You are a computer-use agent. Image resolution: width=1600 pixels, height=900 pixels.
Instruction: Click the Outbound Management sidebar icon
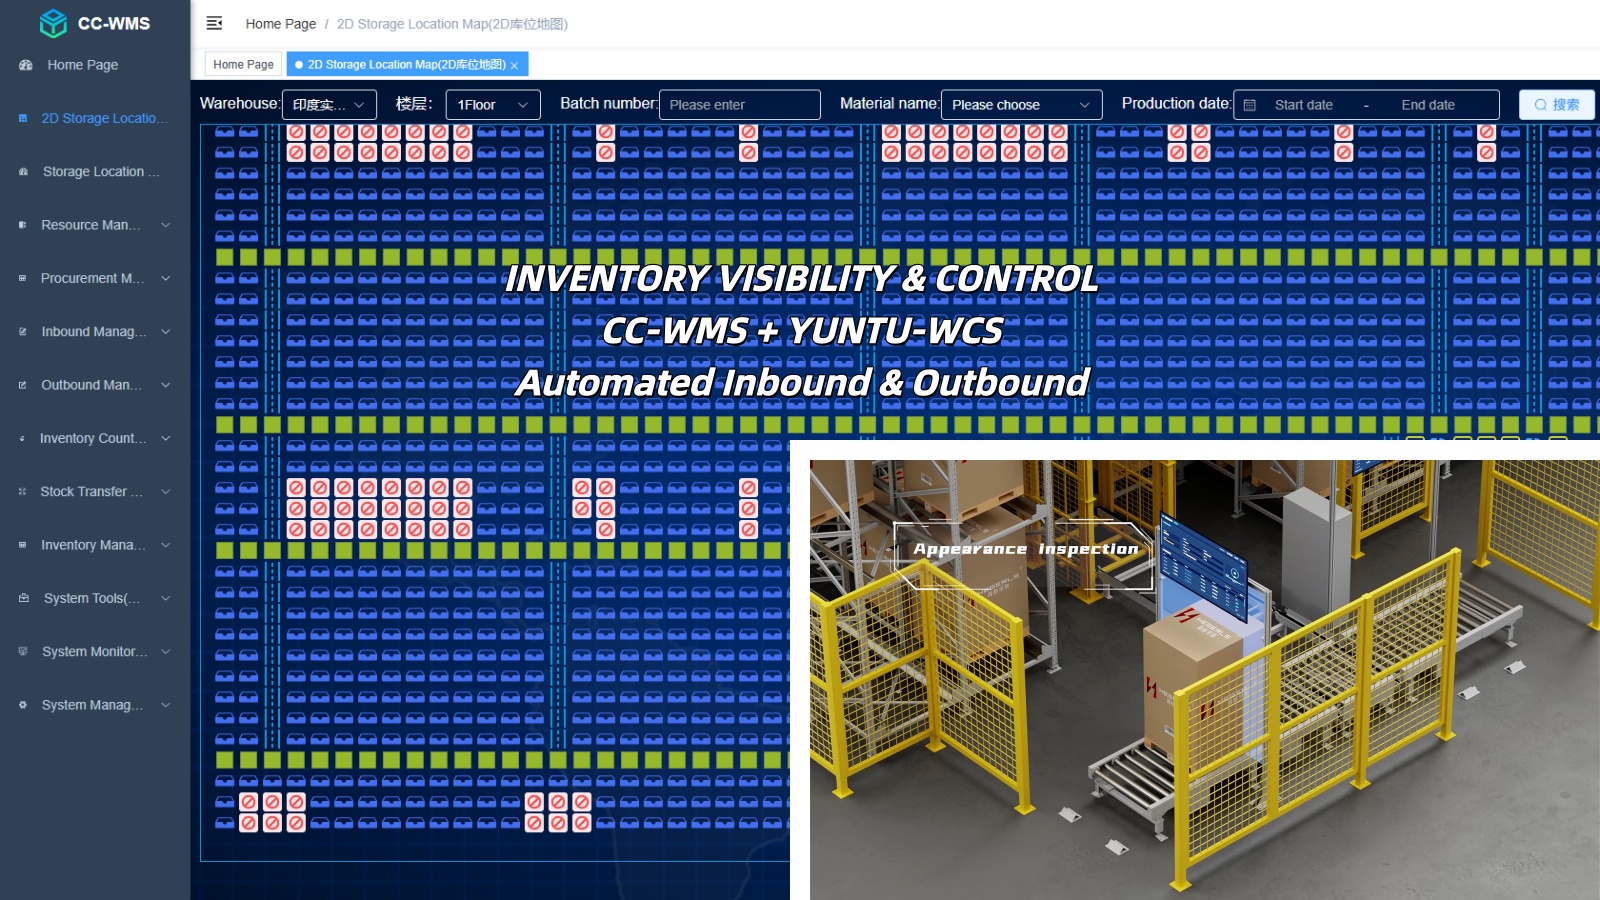coord(23,385)
